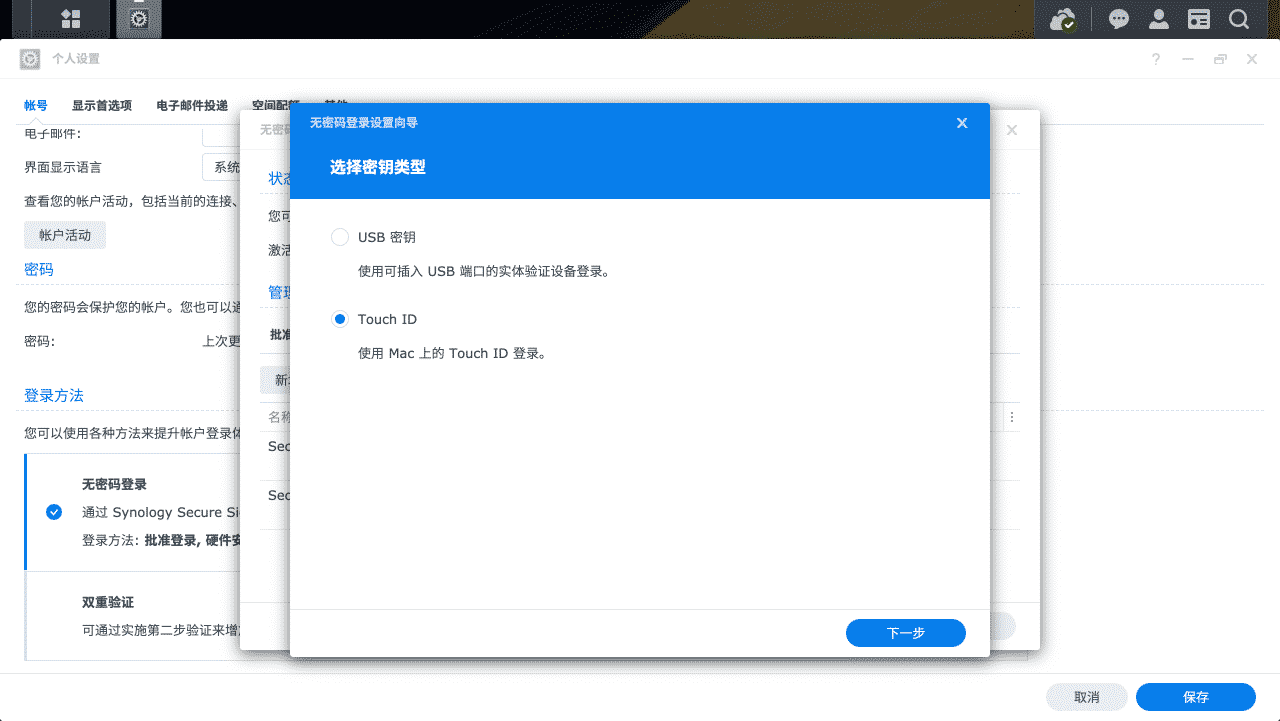The width and height of the screenshot is (1280, 721).
Task: Close the 无密码登录设置向导 wizard dialog
Action: point(962,123)
